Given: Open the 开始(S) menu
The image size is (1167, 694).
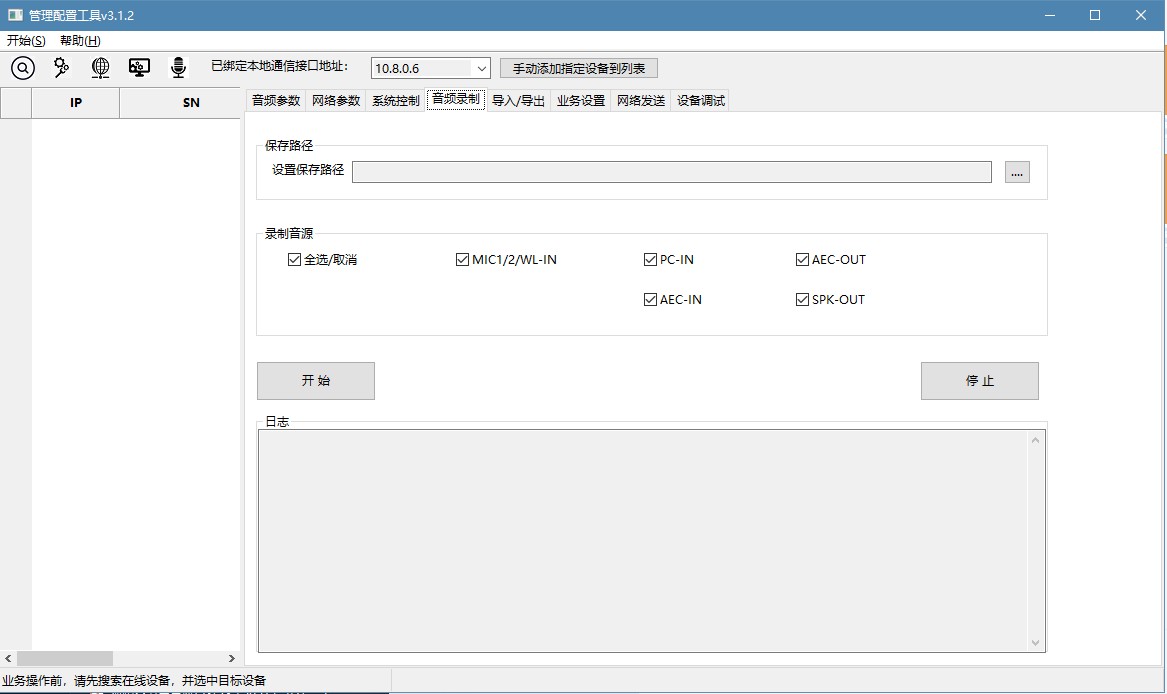Looking at the screenshot, I should click(x=25, y=40).
